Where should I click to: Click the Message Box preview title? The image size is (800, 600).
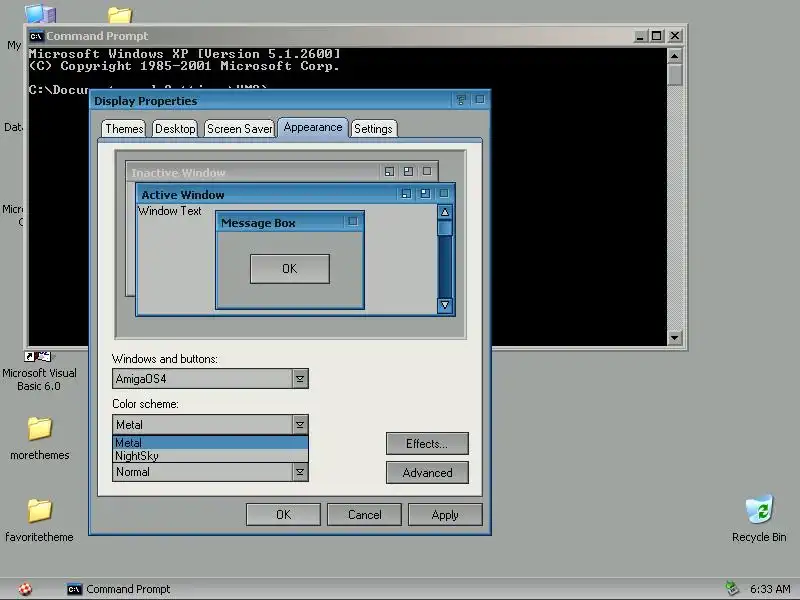[x=258, y=223]
